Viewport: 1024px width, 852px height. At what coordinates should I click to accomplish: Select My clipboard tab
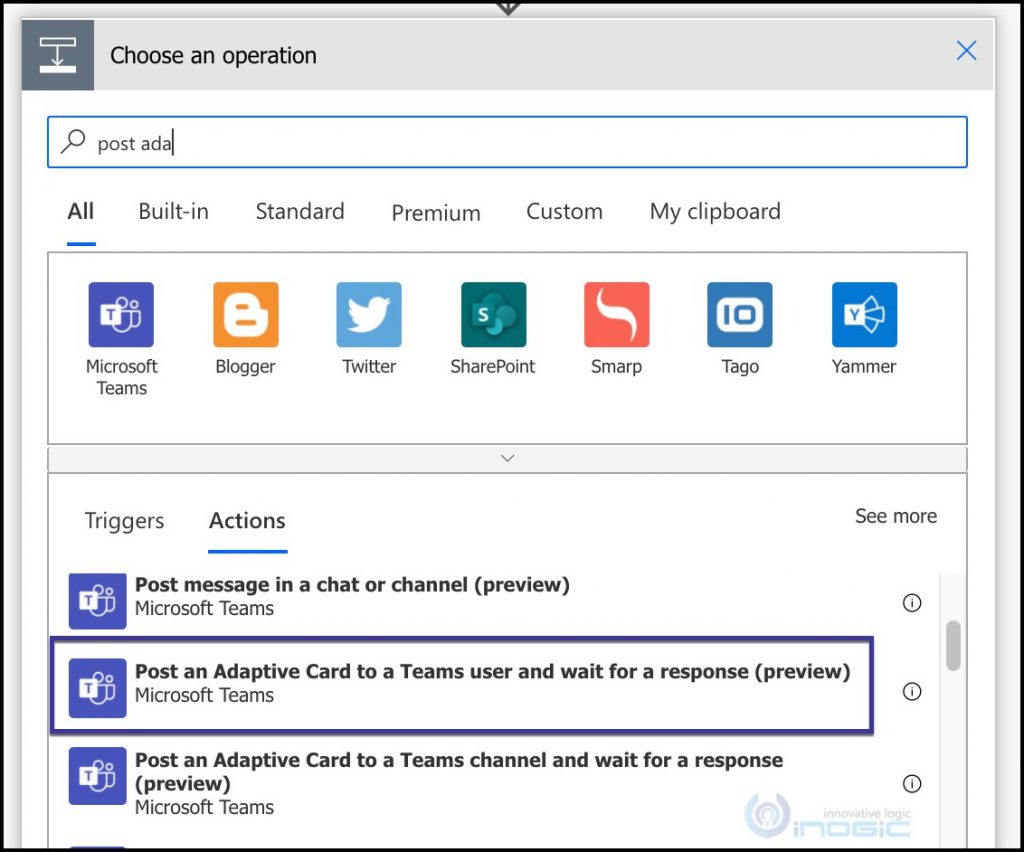point(714,211)
